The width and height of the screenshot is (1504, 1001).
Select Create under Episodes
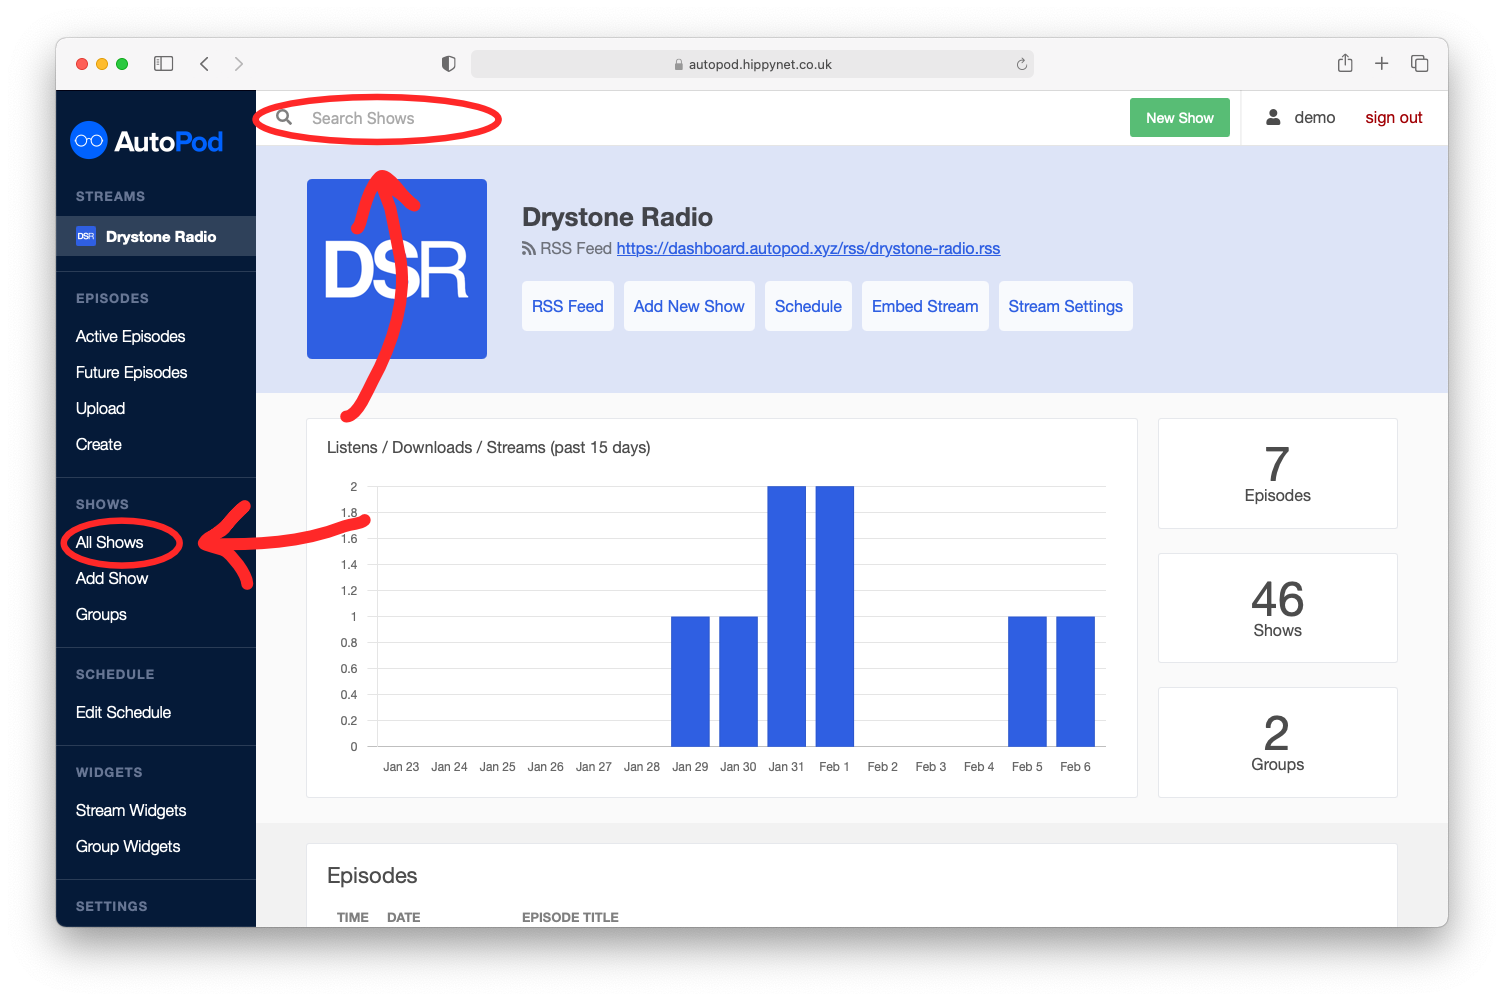[99, 444]
